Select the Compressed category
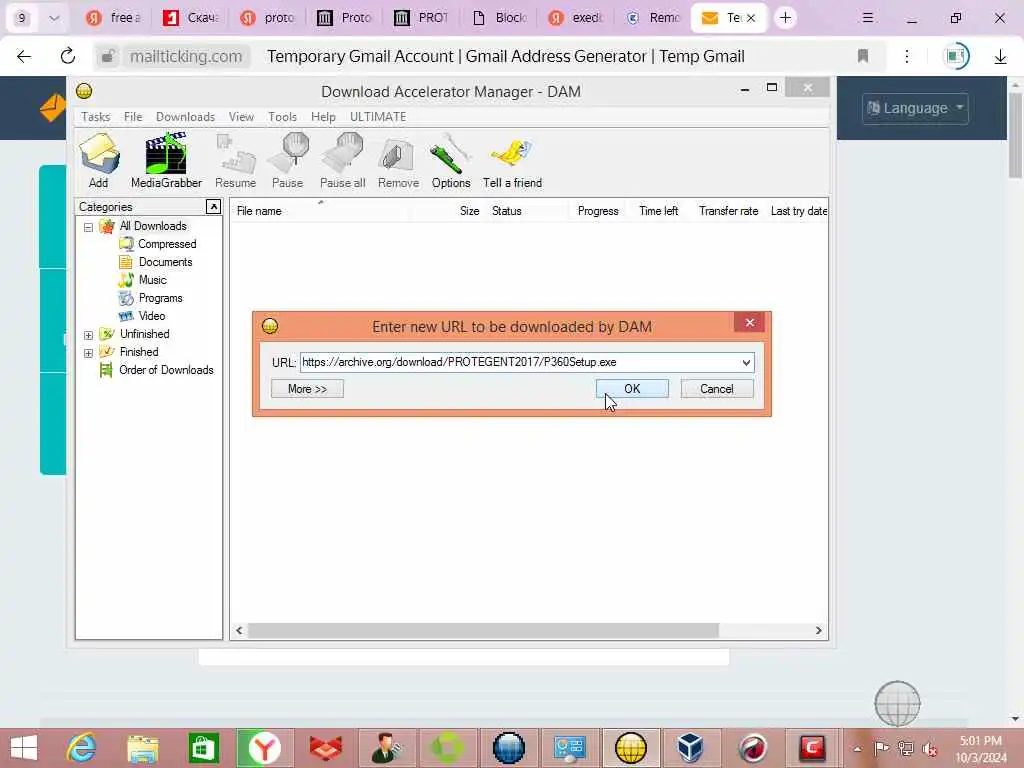The width and height of the screenshot is (1024, 768). click(167, 244)
